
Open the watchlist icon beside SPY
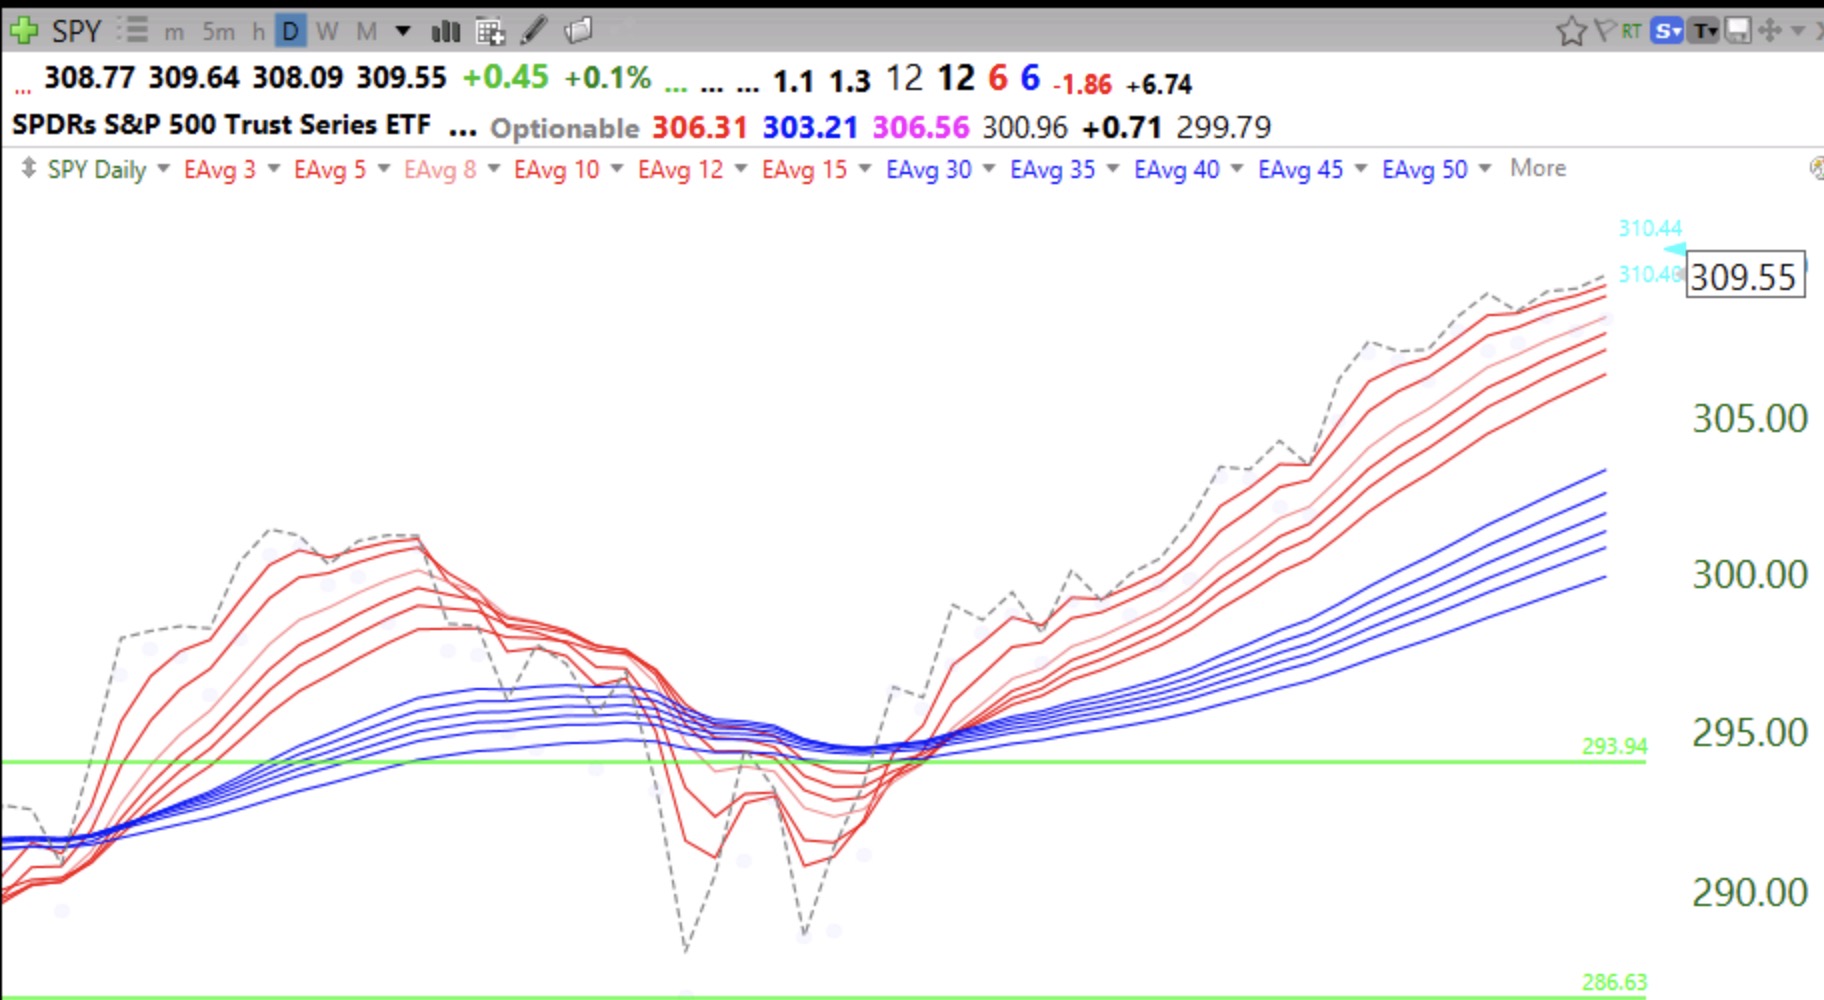[132, 31]
